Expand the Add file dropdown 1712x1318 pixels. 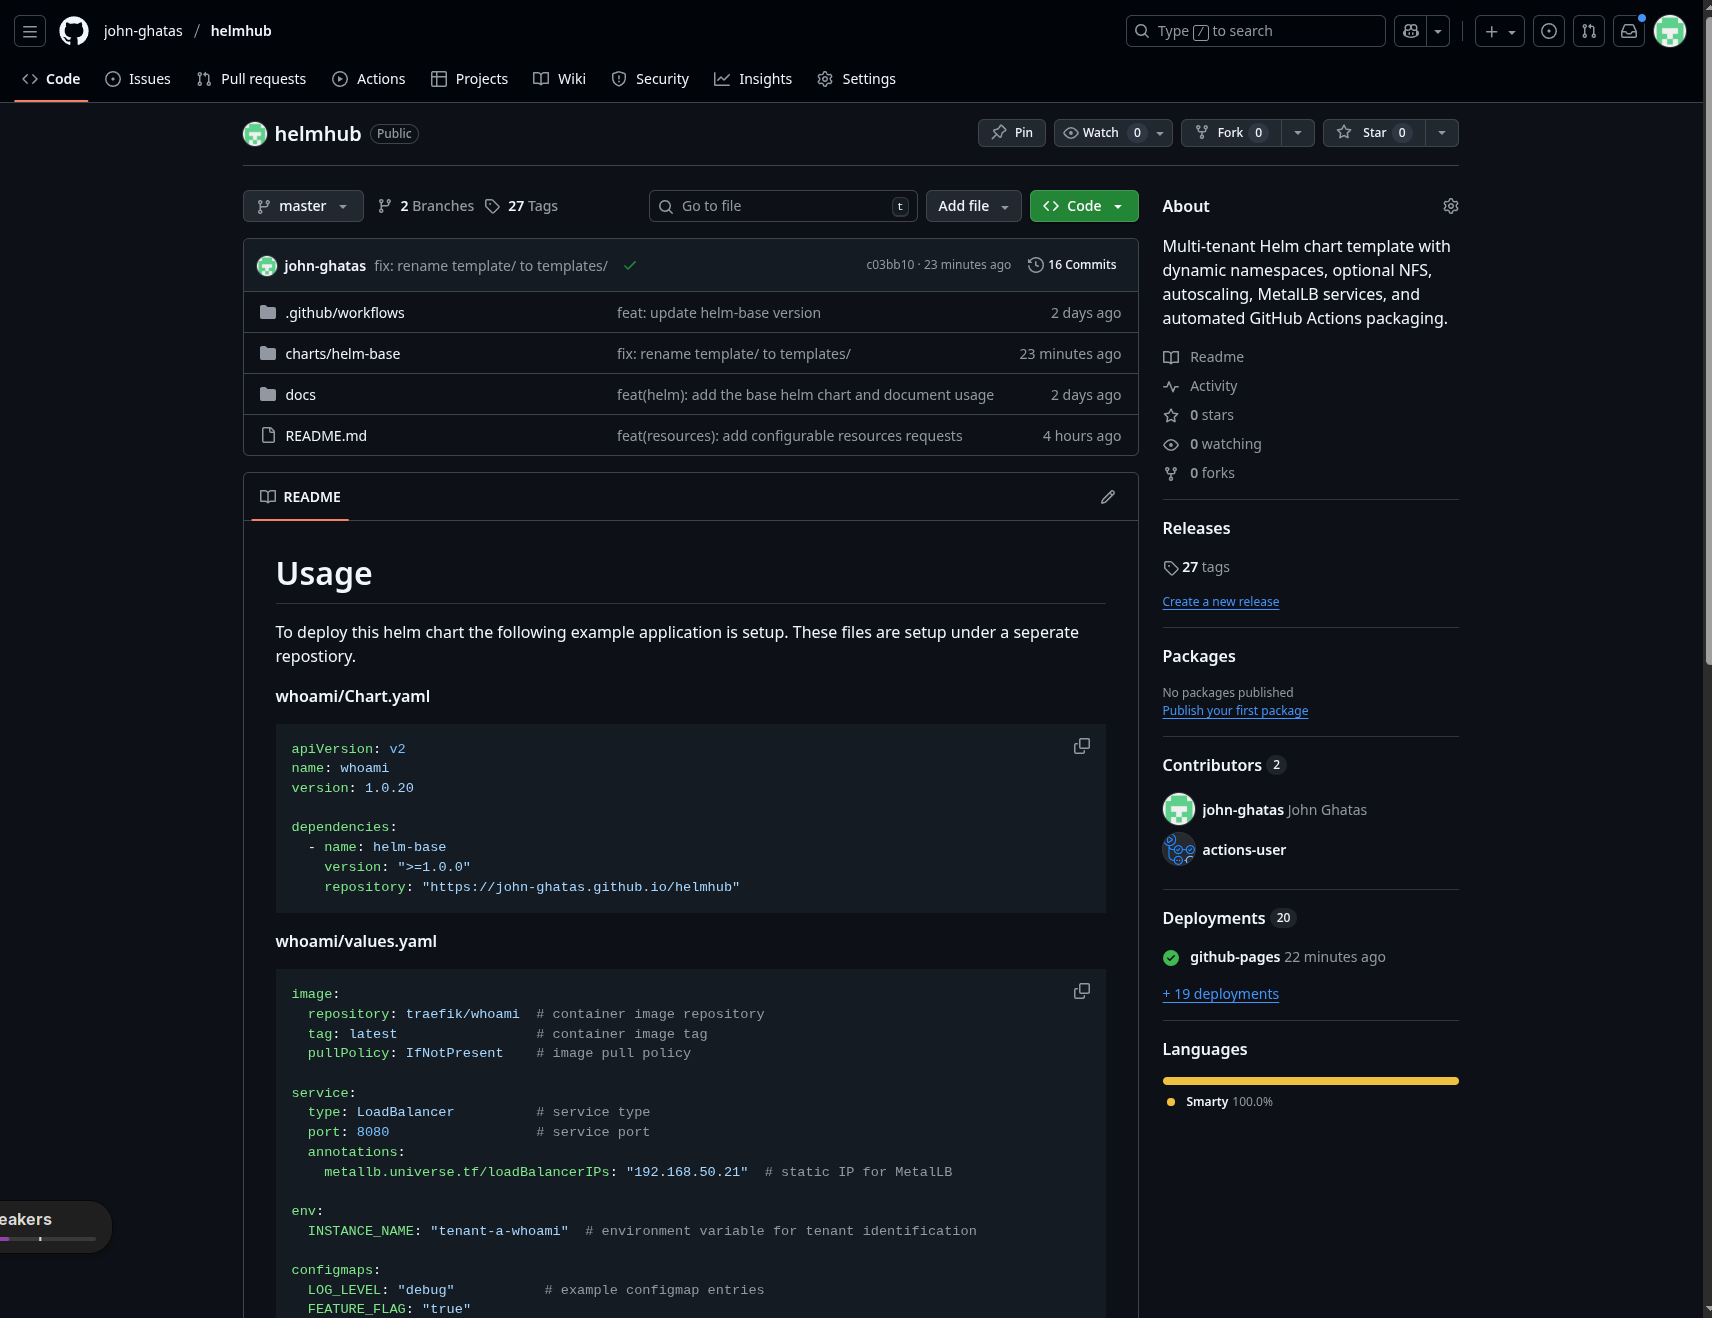(973, 206)
